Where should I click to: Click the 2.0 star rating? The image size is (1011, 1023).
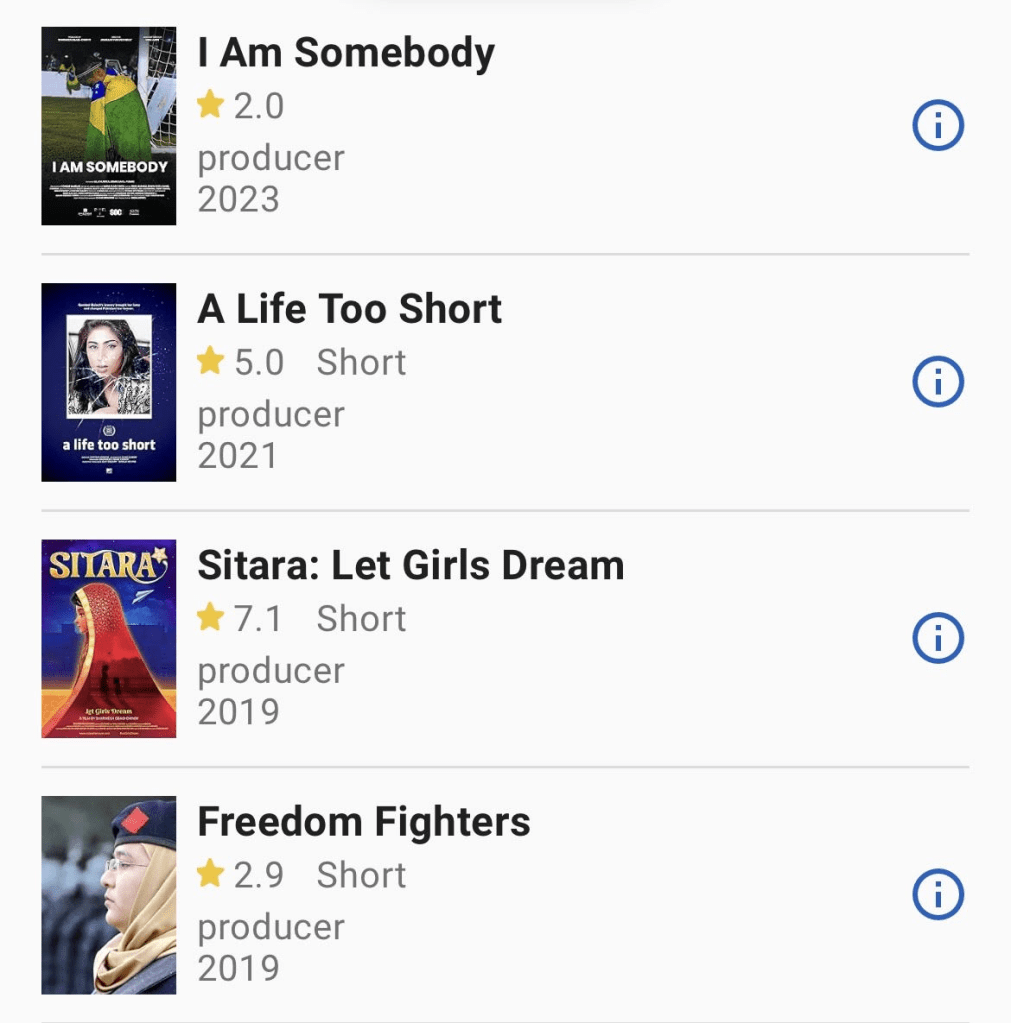(x=241, y=105)
